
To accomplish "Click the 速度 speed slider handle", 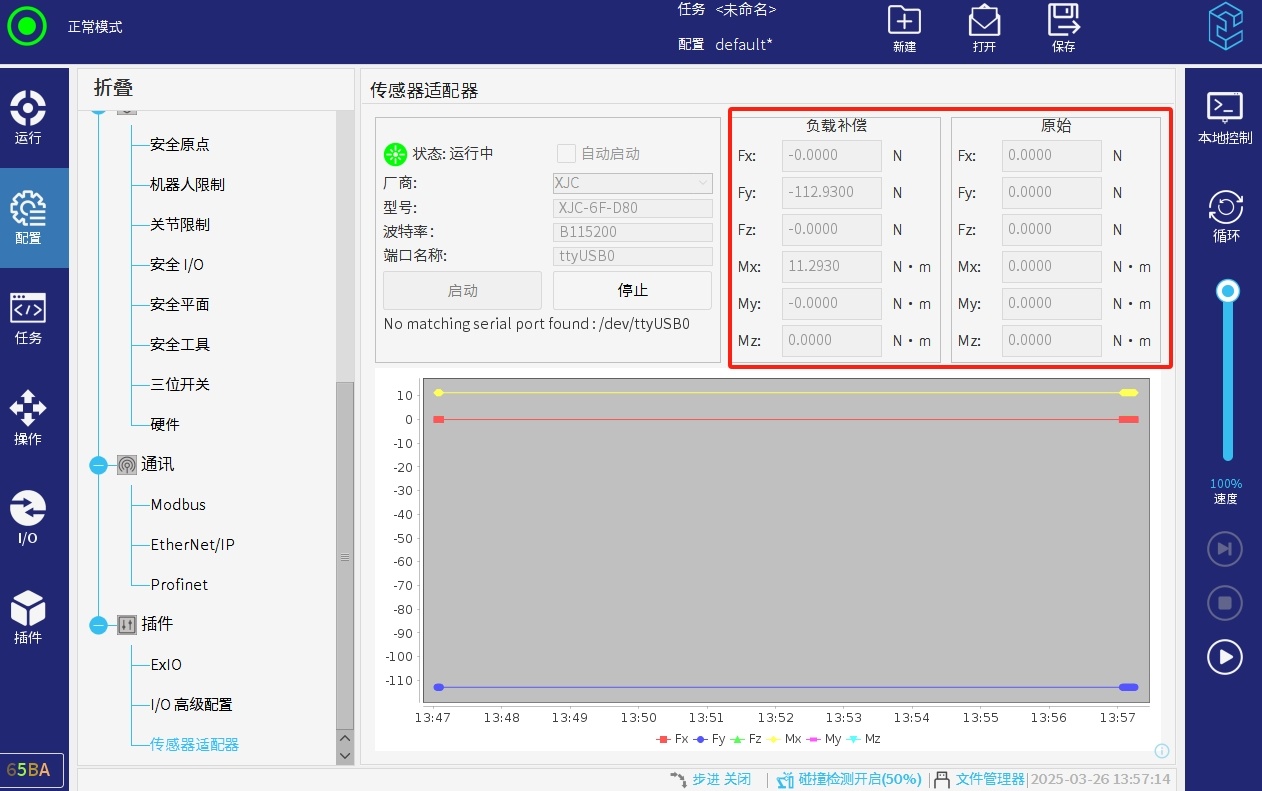I will pyautogui.click(x=1228, y=291).
